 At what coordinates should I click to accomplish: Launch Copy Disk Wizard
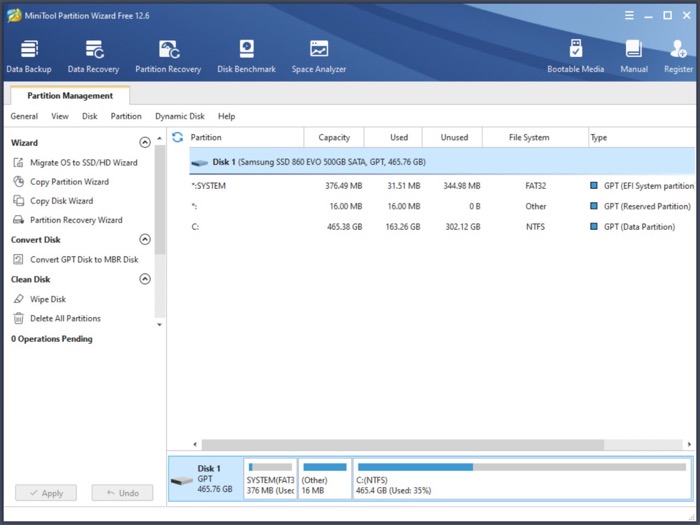[62, 201]
